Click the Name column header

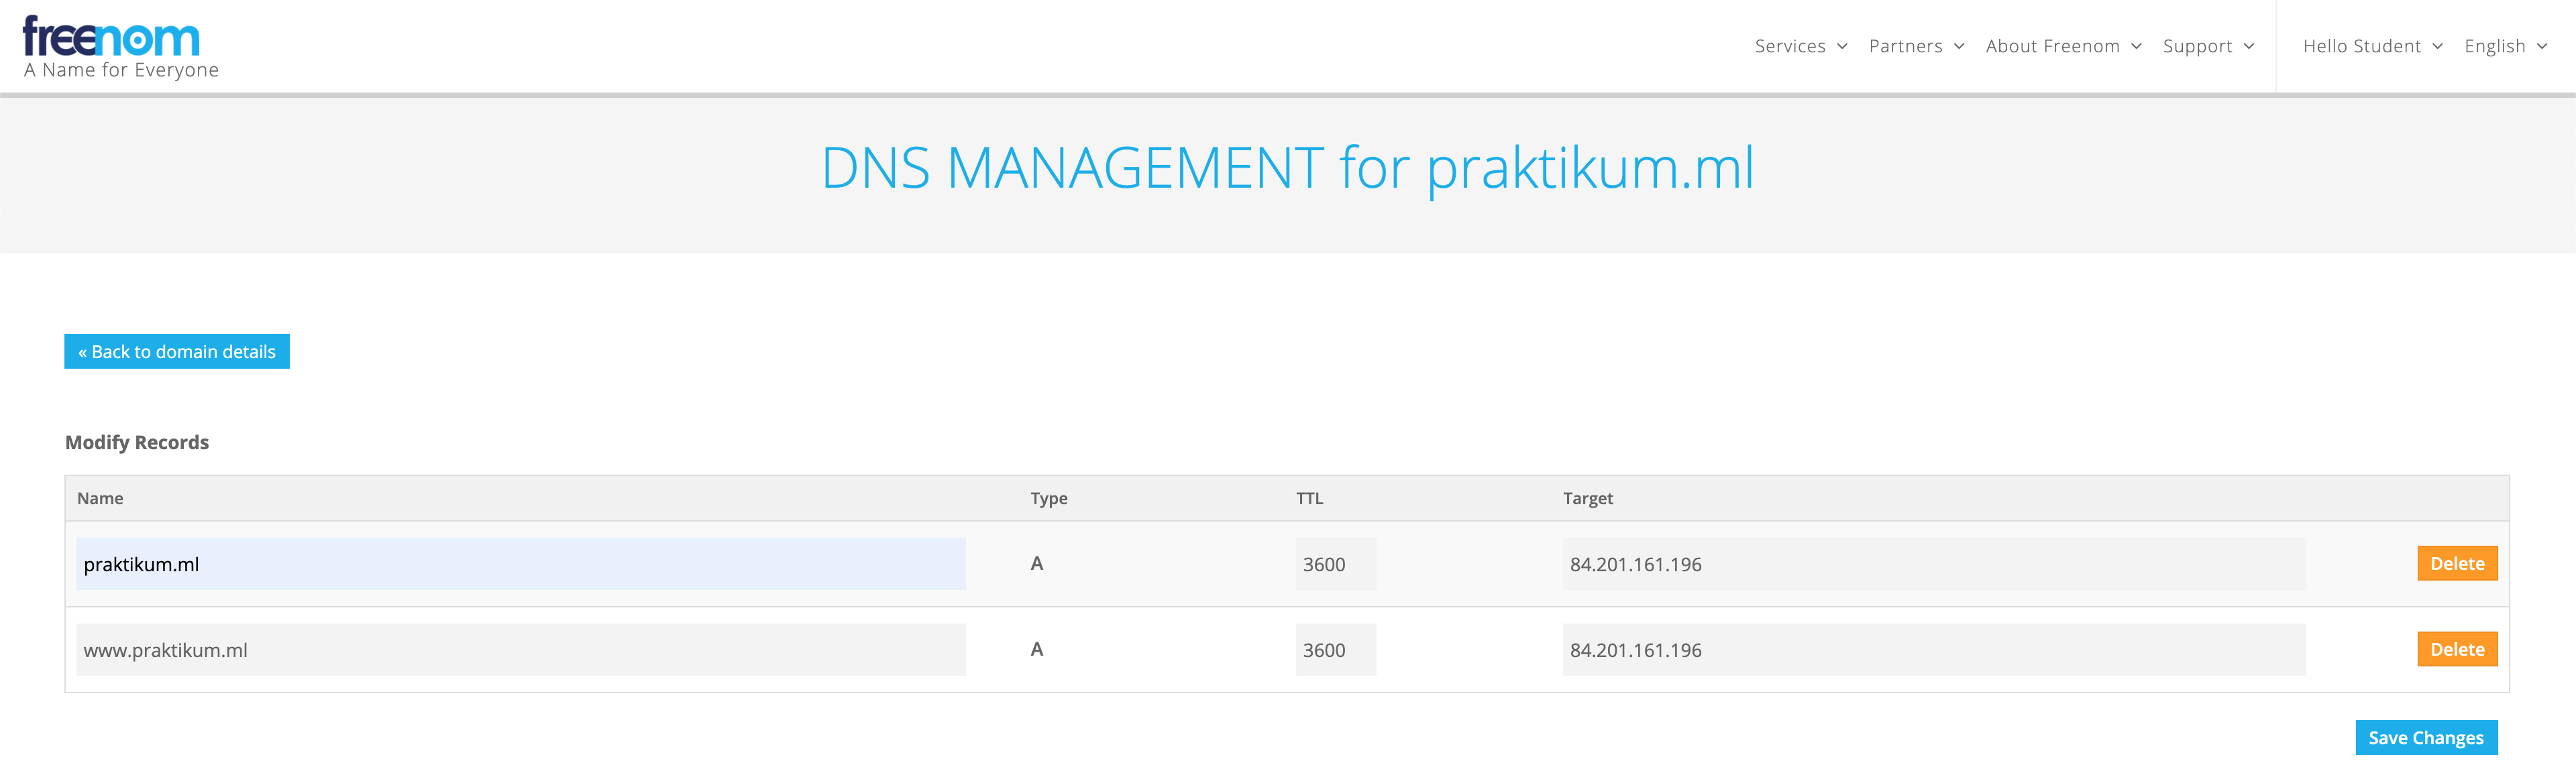click(x=100, y=498)
